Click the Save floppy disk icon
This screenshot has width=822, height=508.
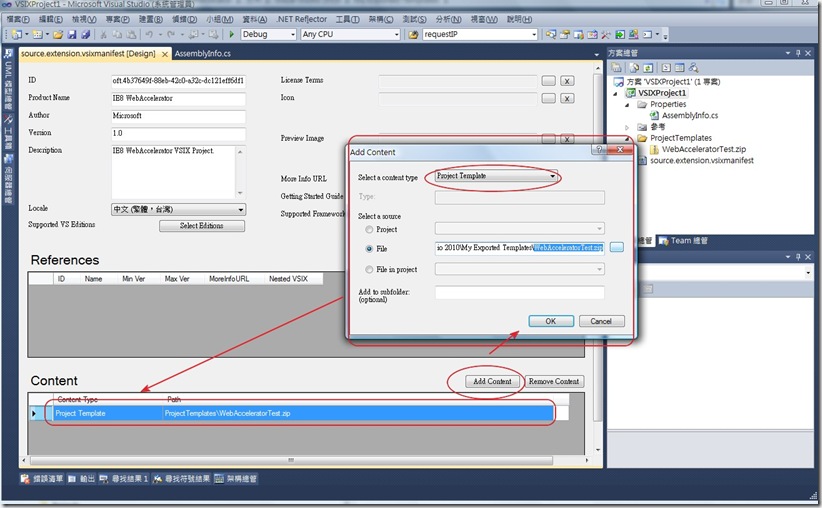pyautogui.click(x=72, y=35)
